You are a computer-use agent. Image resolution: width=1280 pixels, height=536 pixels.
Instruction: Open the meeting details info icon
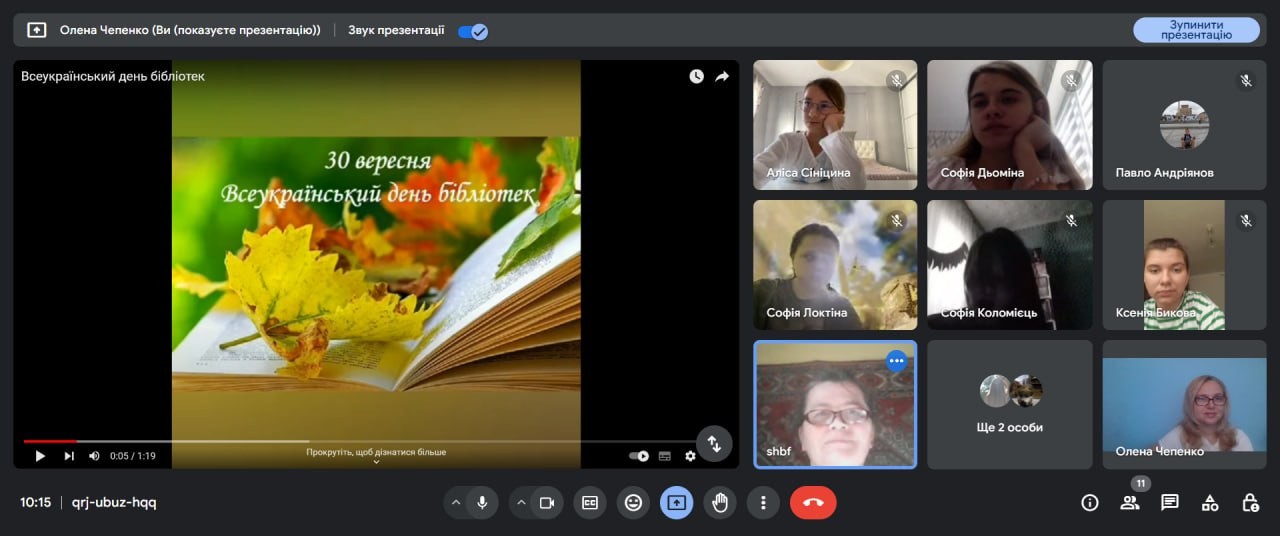pyautogui.click(x=1090, y=503)
